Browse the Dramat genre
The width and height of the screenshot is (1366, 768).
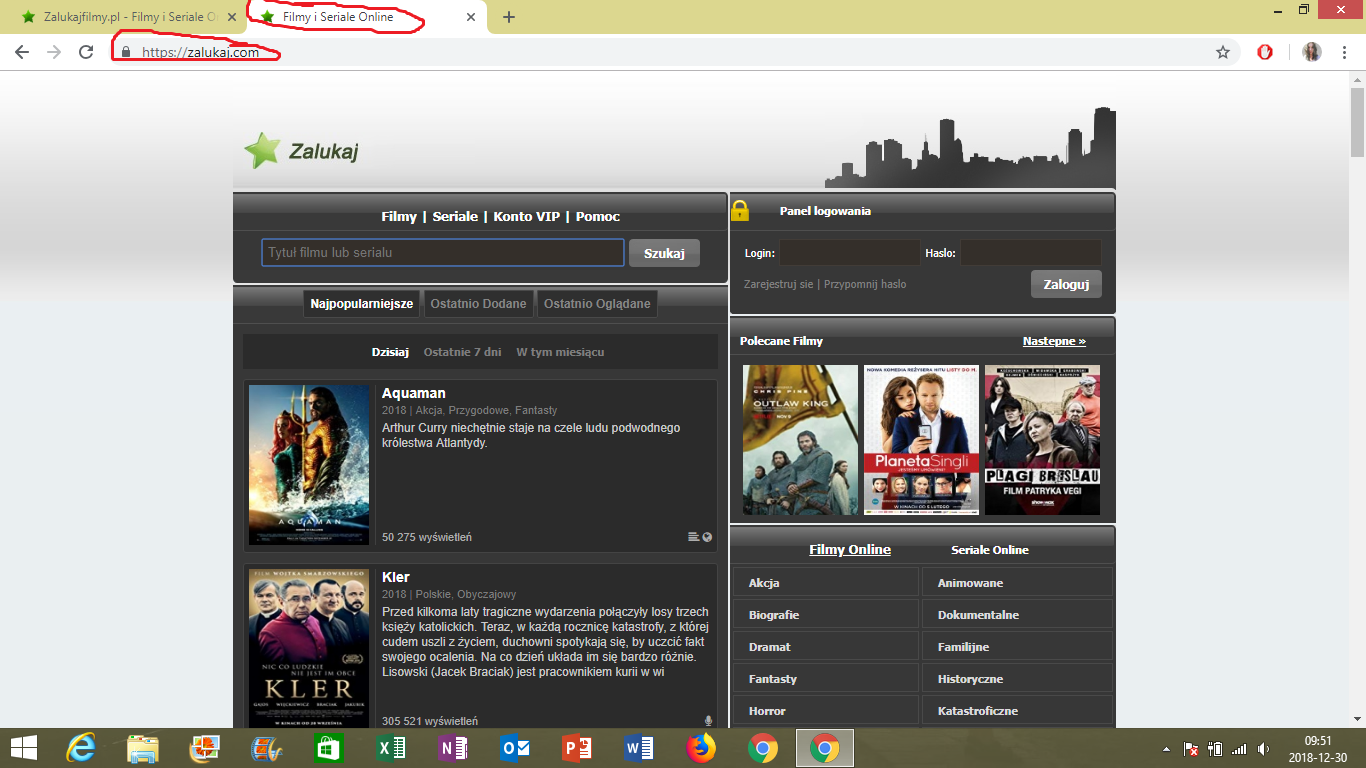826,647
